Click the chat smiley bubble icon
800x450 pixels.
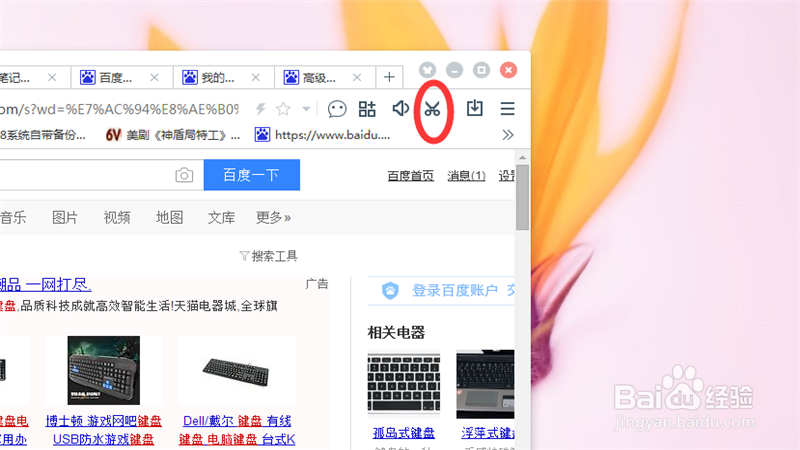pos(337,109)
